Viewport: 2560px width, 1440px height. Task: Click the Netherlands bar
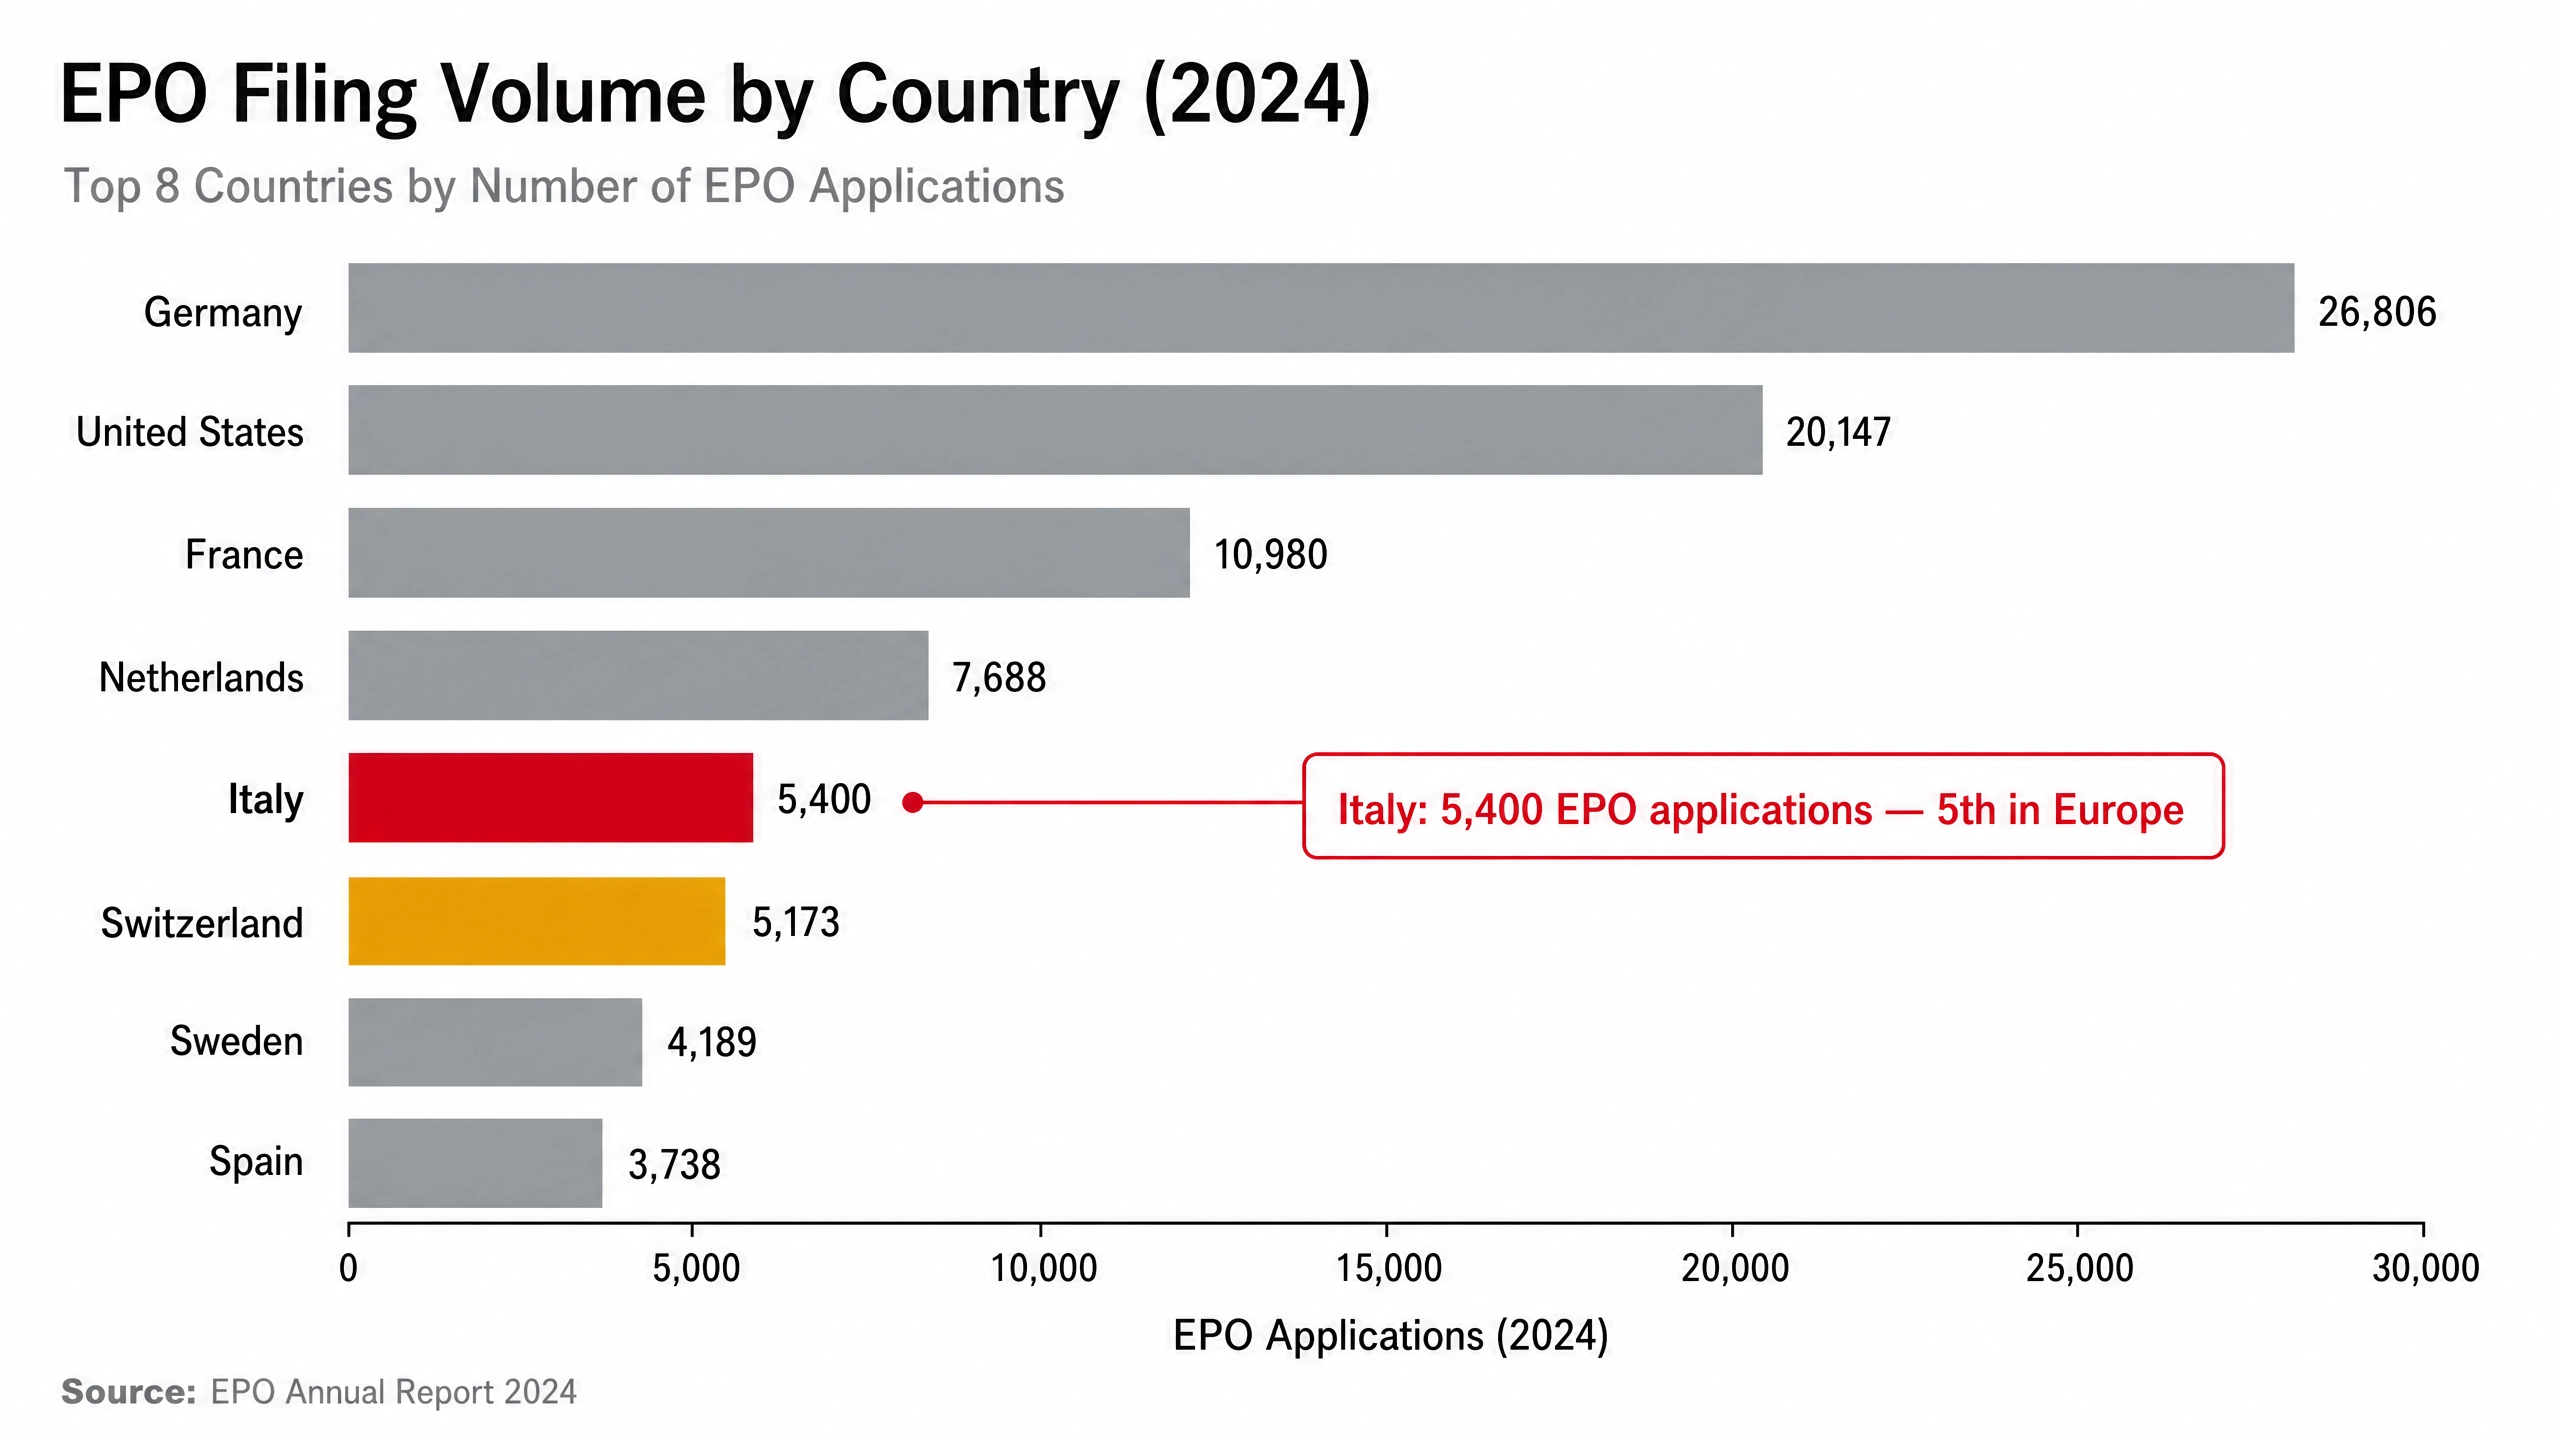point(638,675)
